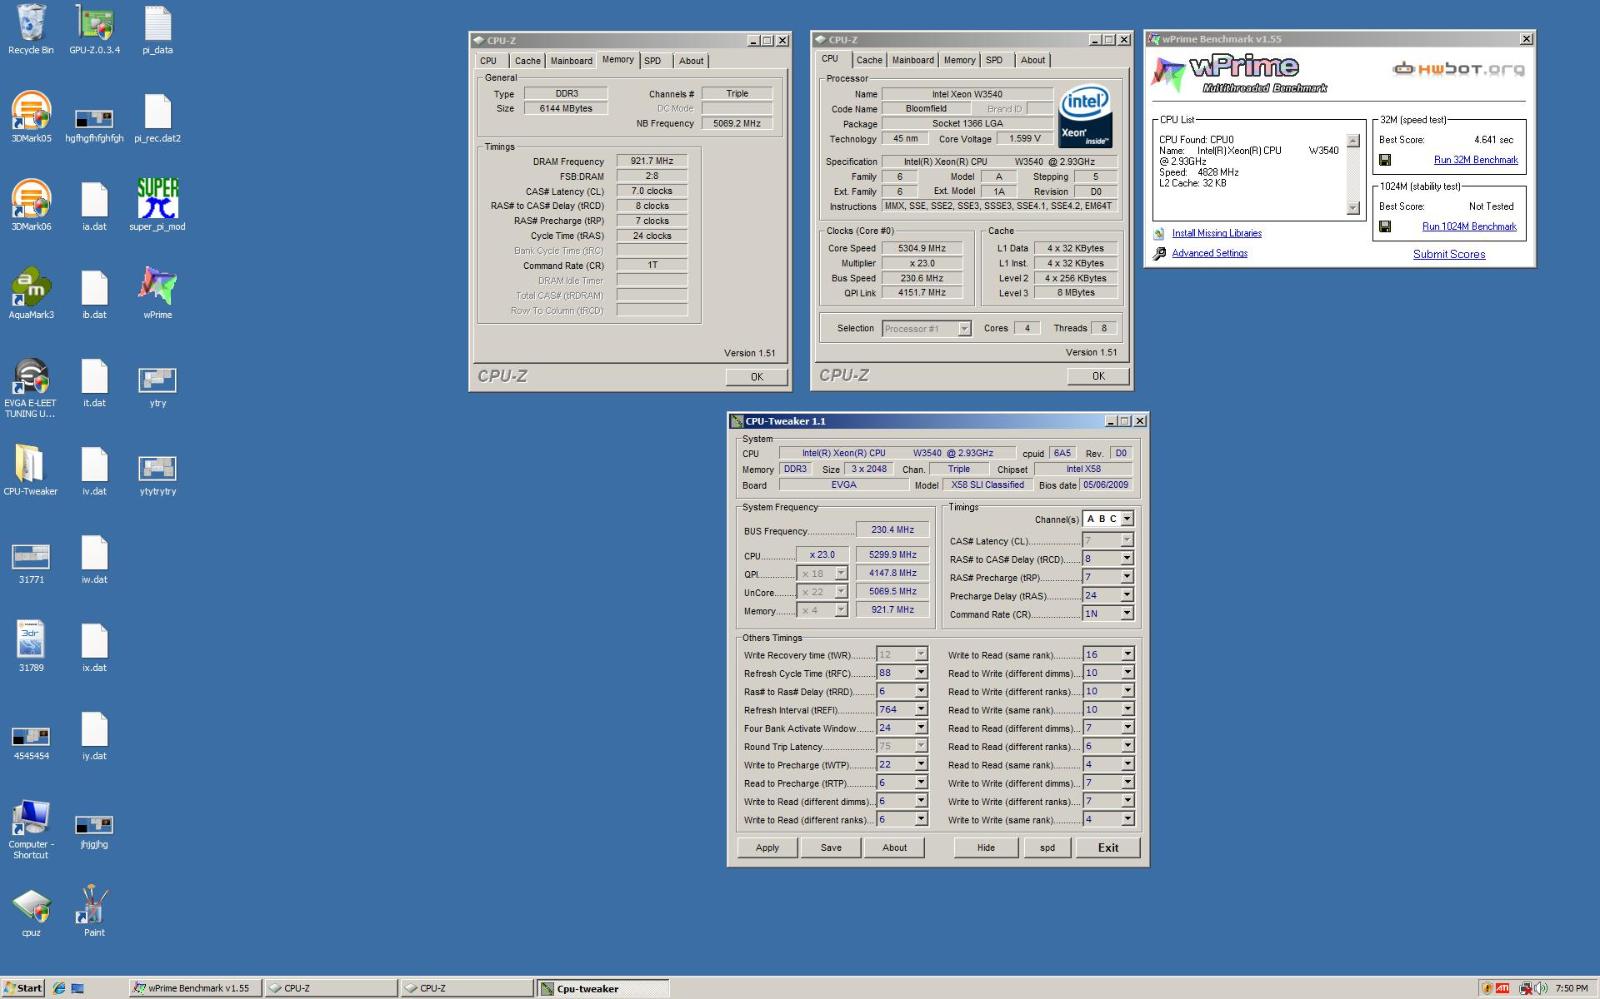Open EVGA E-LEET Tuning Utility icon
Screen dimensions: 1600x999
[31, 387]
